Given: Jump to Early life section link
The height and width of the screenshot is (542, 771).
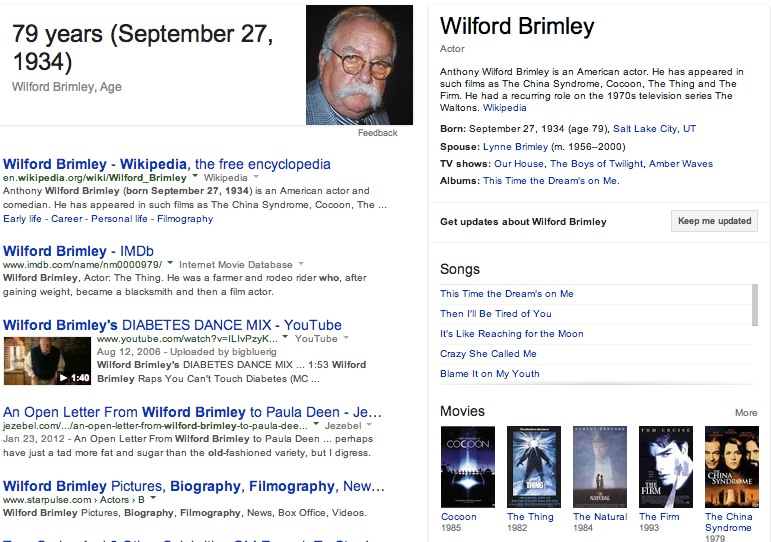Looking at the screenshot, I should pyautogui.click(x=22, y=219).
